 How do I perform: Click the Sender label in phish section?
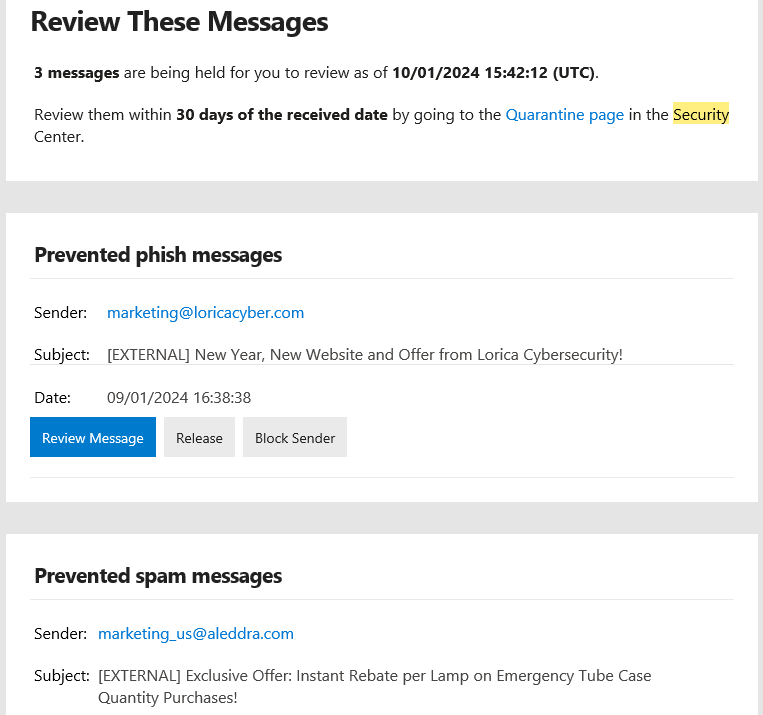coord(60,313)
